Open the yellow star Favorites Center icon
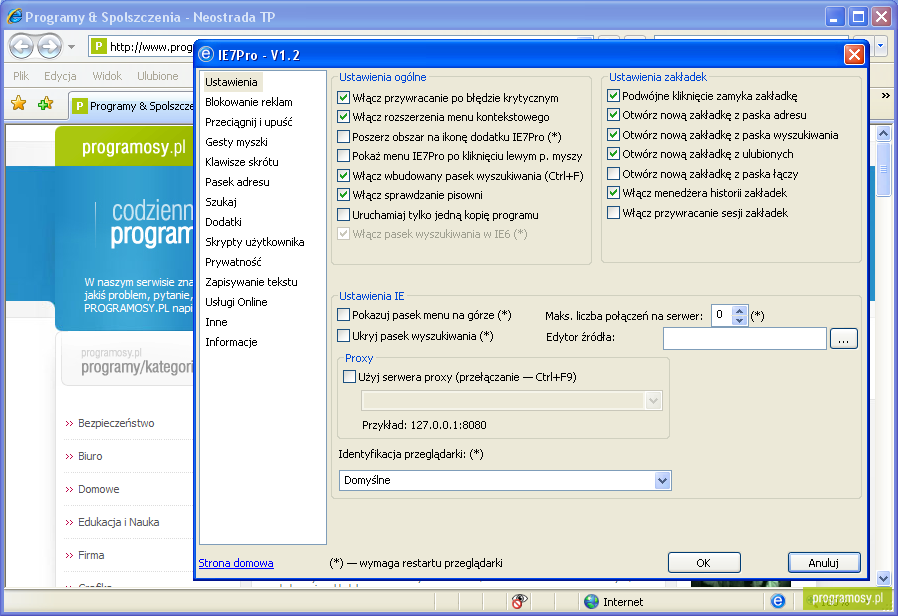The width and height of the screenshot is (898, 616). pyautogui.click(x=19, y=104)
